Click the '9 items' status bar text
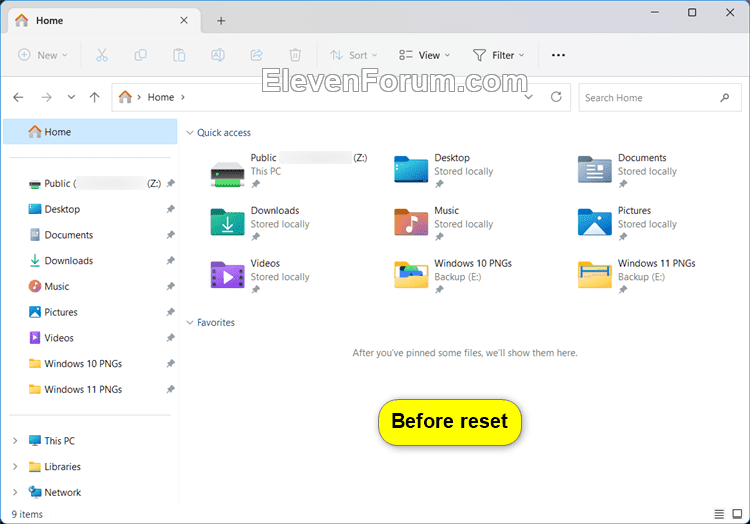Screen dimensions: 750x524 pyautogui.click(x=27, y=514)
